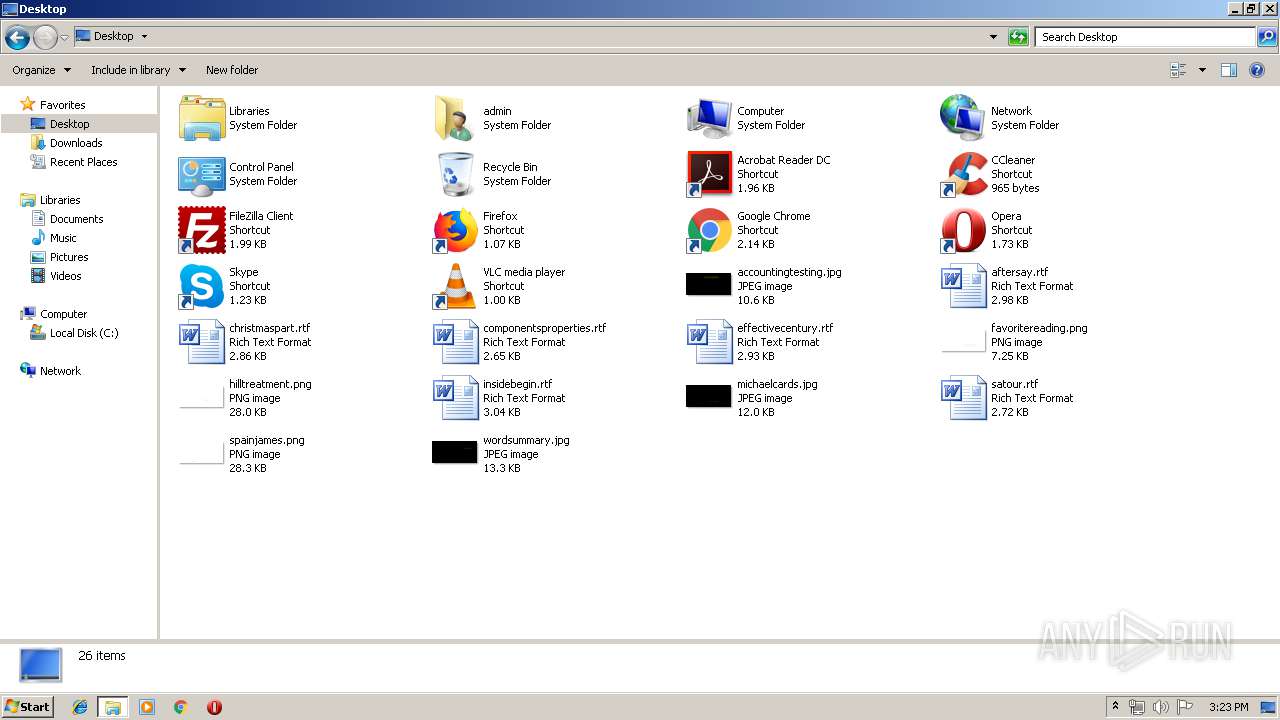Select the Computer system folder icon
This screenshot has width=1280, height=720.
click(x=710, y=118)
